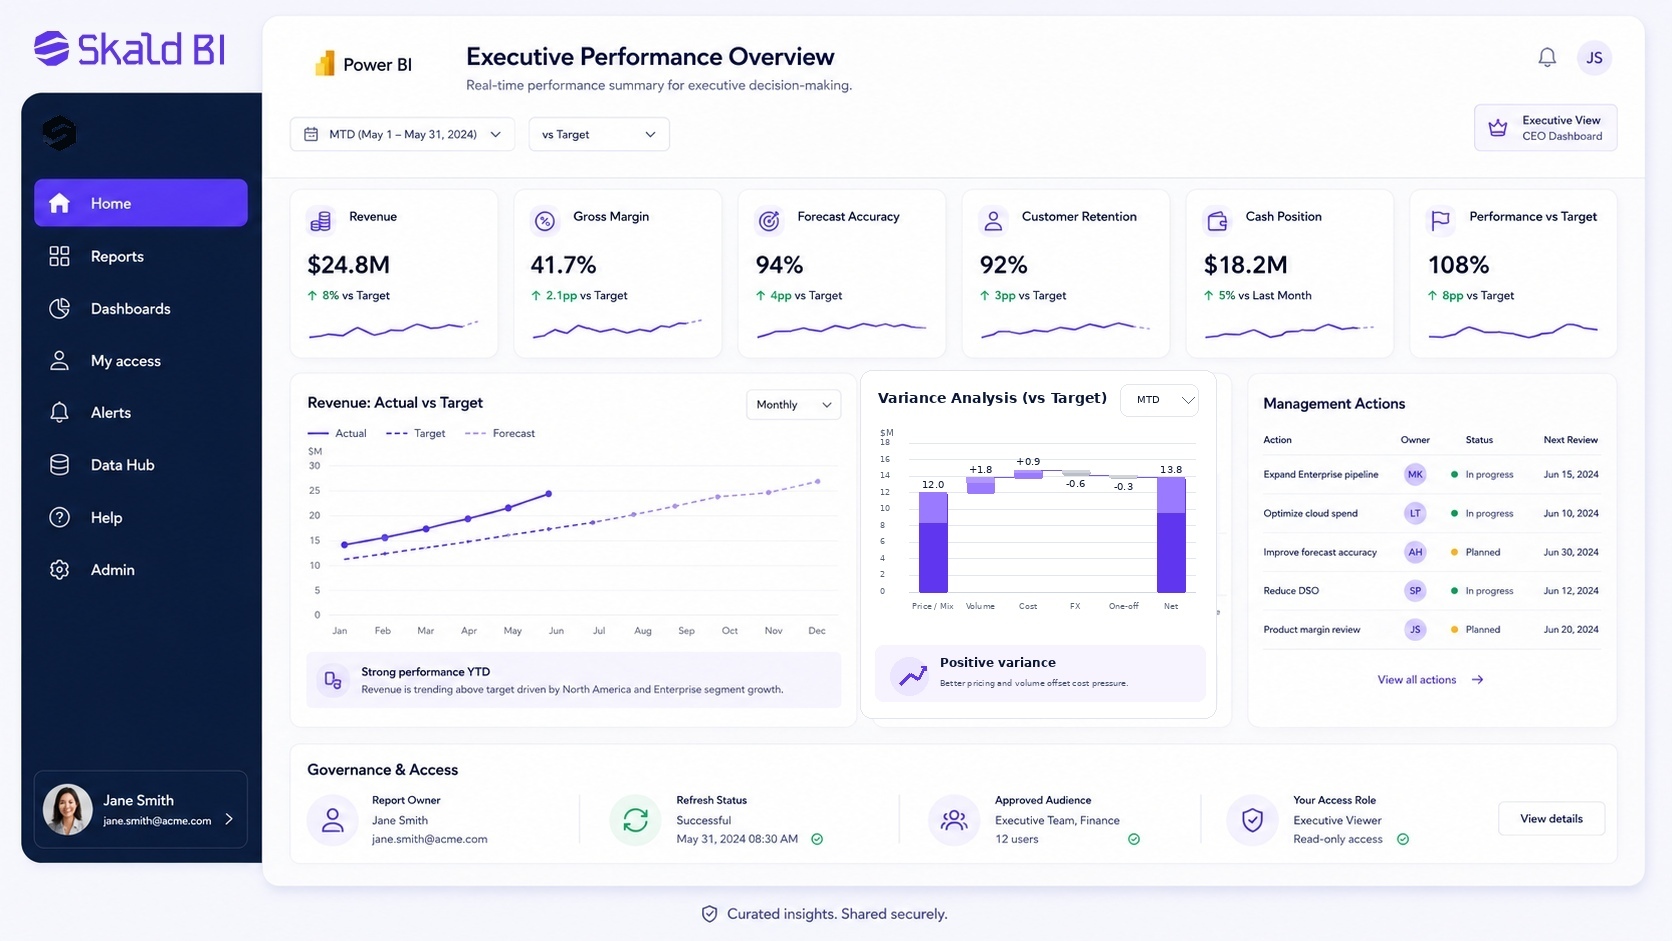This screenshot has height=941, width=1672.
Task: Click the Strong performance YTD insight icon
Action: click(333, 680)
